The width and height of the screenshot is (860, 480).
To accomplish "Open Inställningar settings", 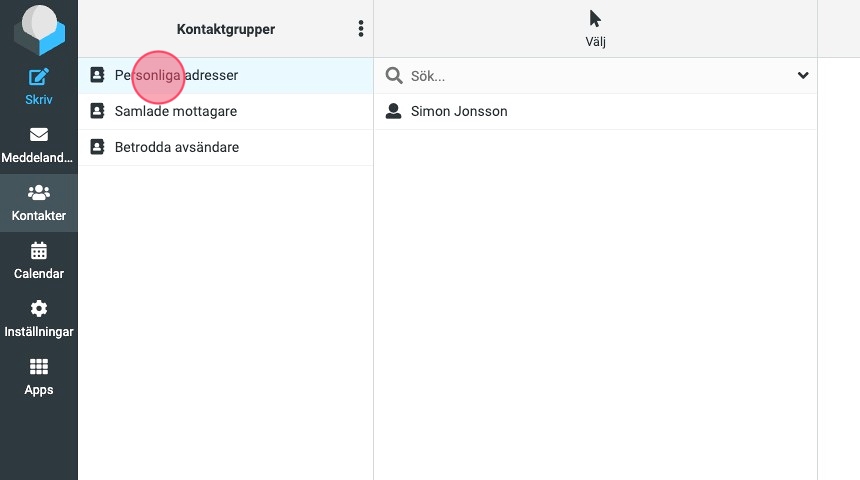I will tap(39, 319).
